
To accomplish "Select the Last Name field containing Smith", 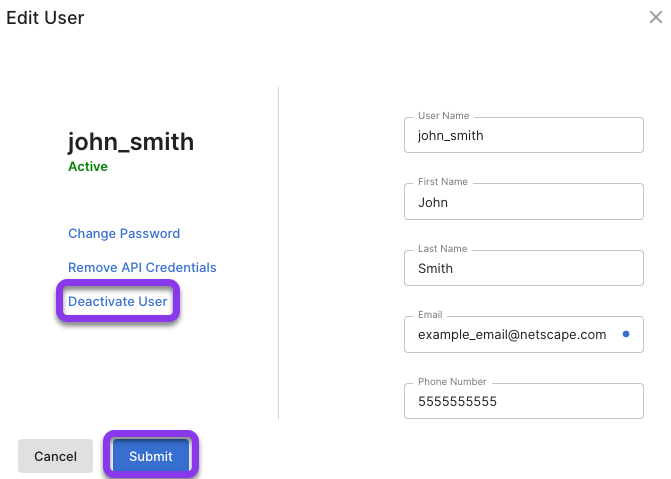I will (x=523, y=268).
